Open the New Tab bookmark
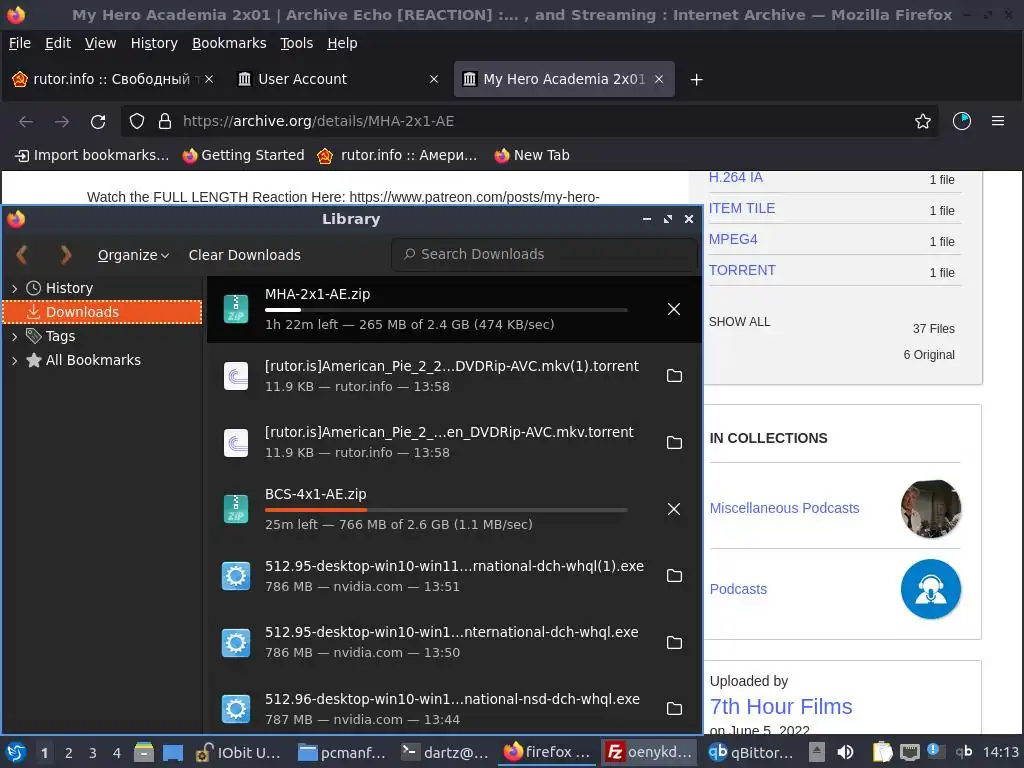Viewport: 1024px width, 768px height. pos(532,155)
